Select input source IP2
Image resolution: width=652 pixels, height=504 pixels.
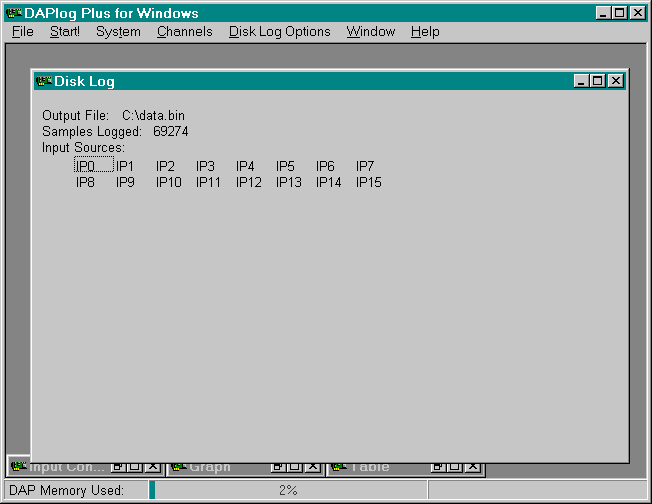point(165,166)
